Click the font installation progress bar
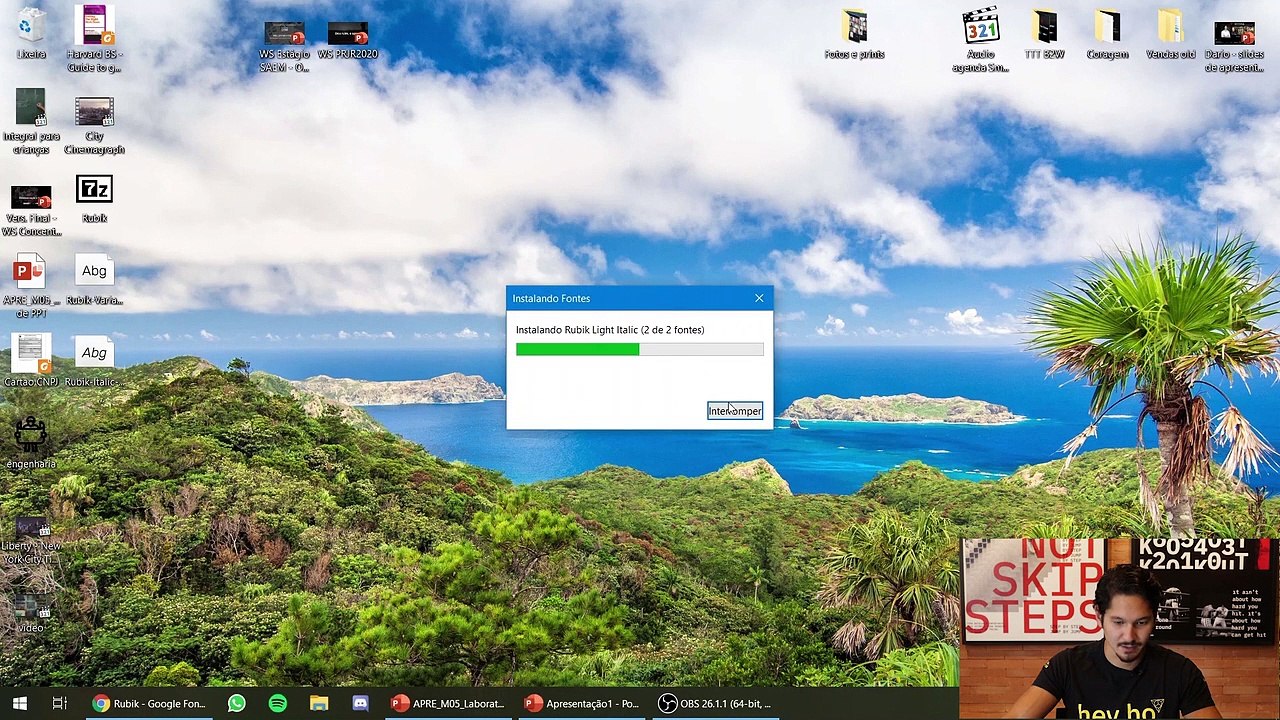 click(x=640, y=349)
